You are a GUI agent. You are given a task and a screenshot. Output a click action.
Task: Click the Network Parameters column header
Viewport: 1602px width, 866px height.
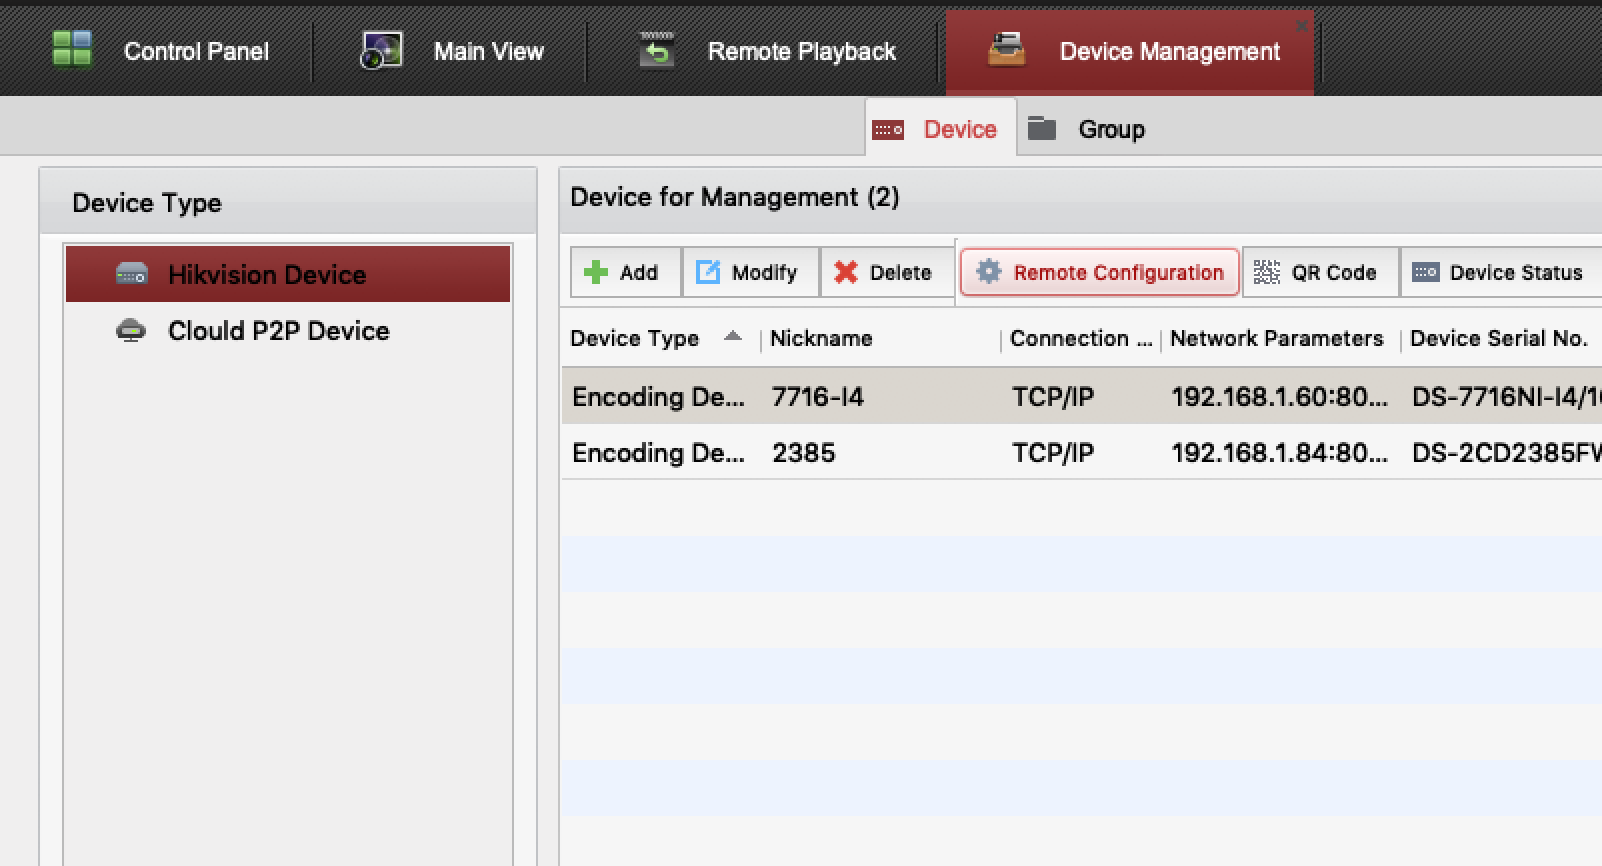click(1276, 339)
